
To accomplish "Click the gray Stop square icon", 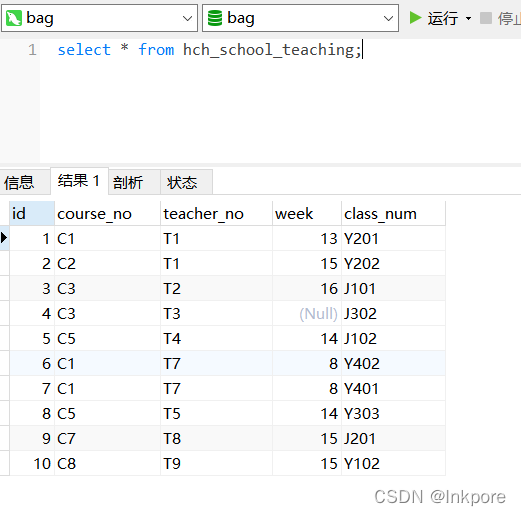I will pos(486,18).
